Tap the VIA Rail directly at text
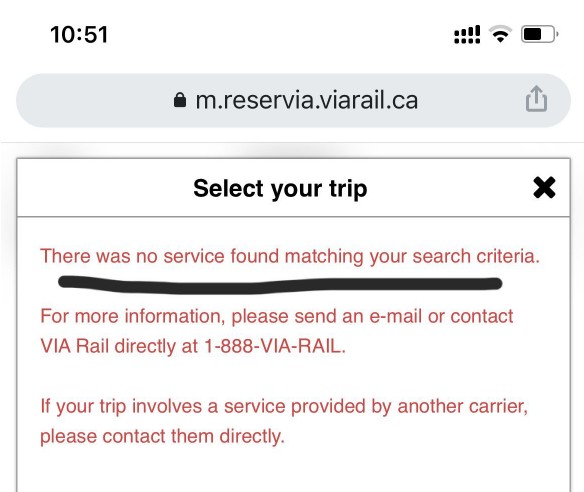The image size is (584, 492). [119, 346]
